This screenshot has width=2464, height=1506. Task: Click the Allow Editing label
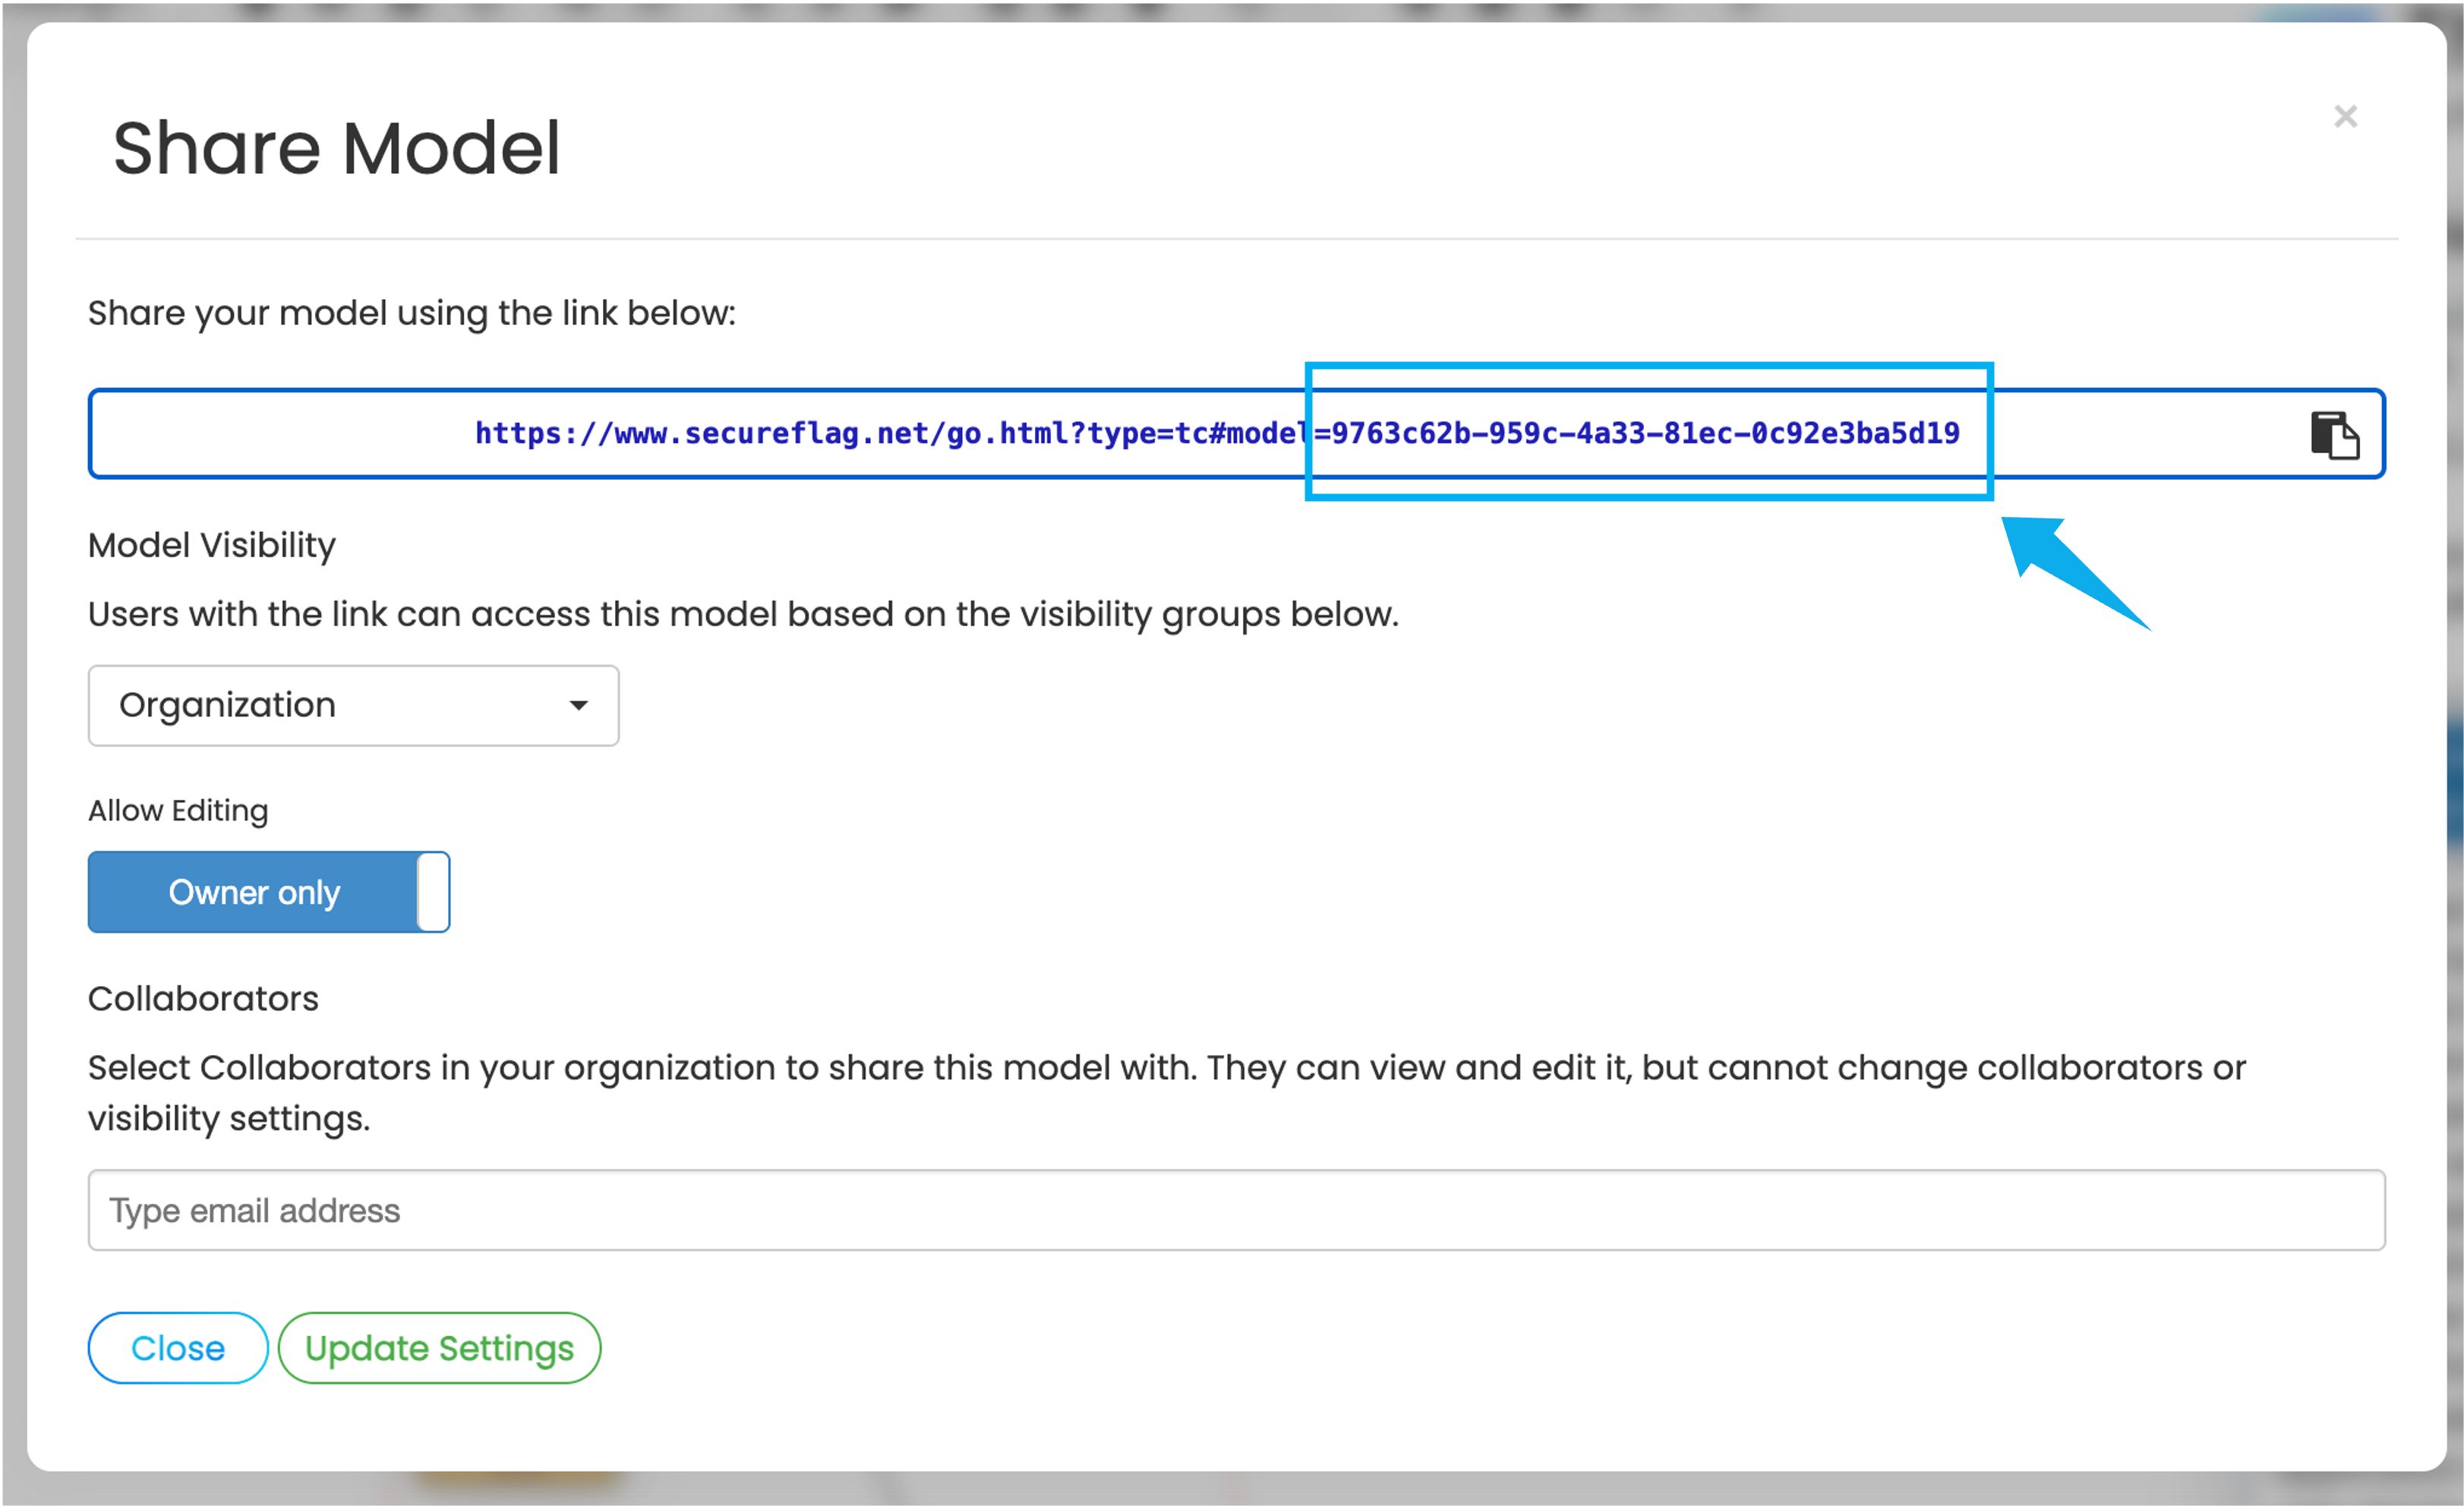[x=178, y=810]
